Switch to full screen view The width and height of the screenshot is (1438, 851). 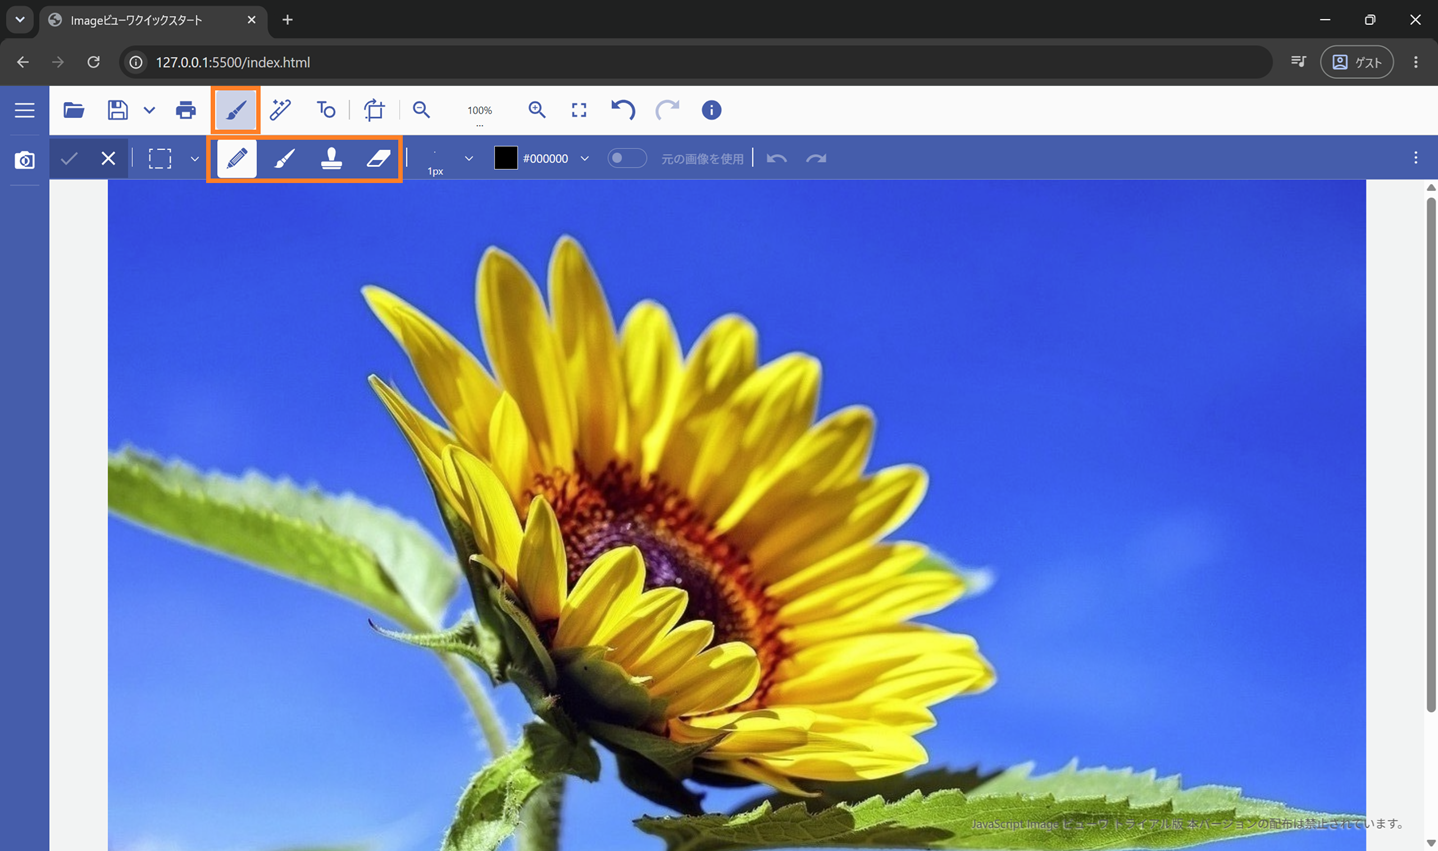click(579, 110)
